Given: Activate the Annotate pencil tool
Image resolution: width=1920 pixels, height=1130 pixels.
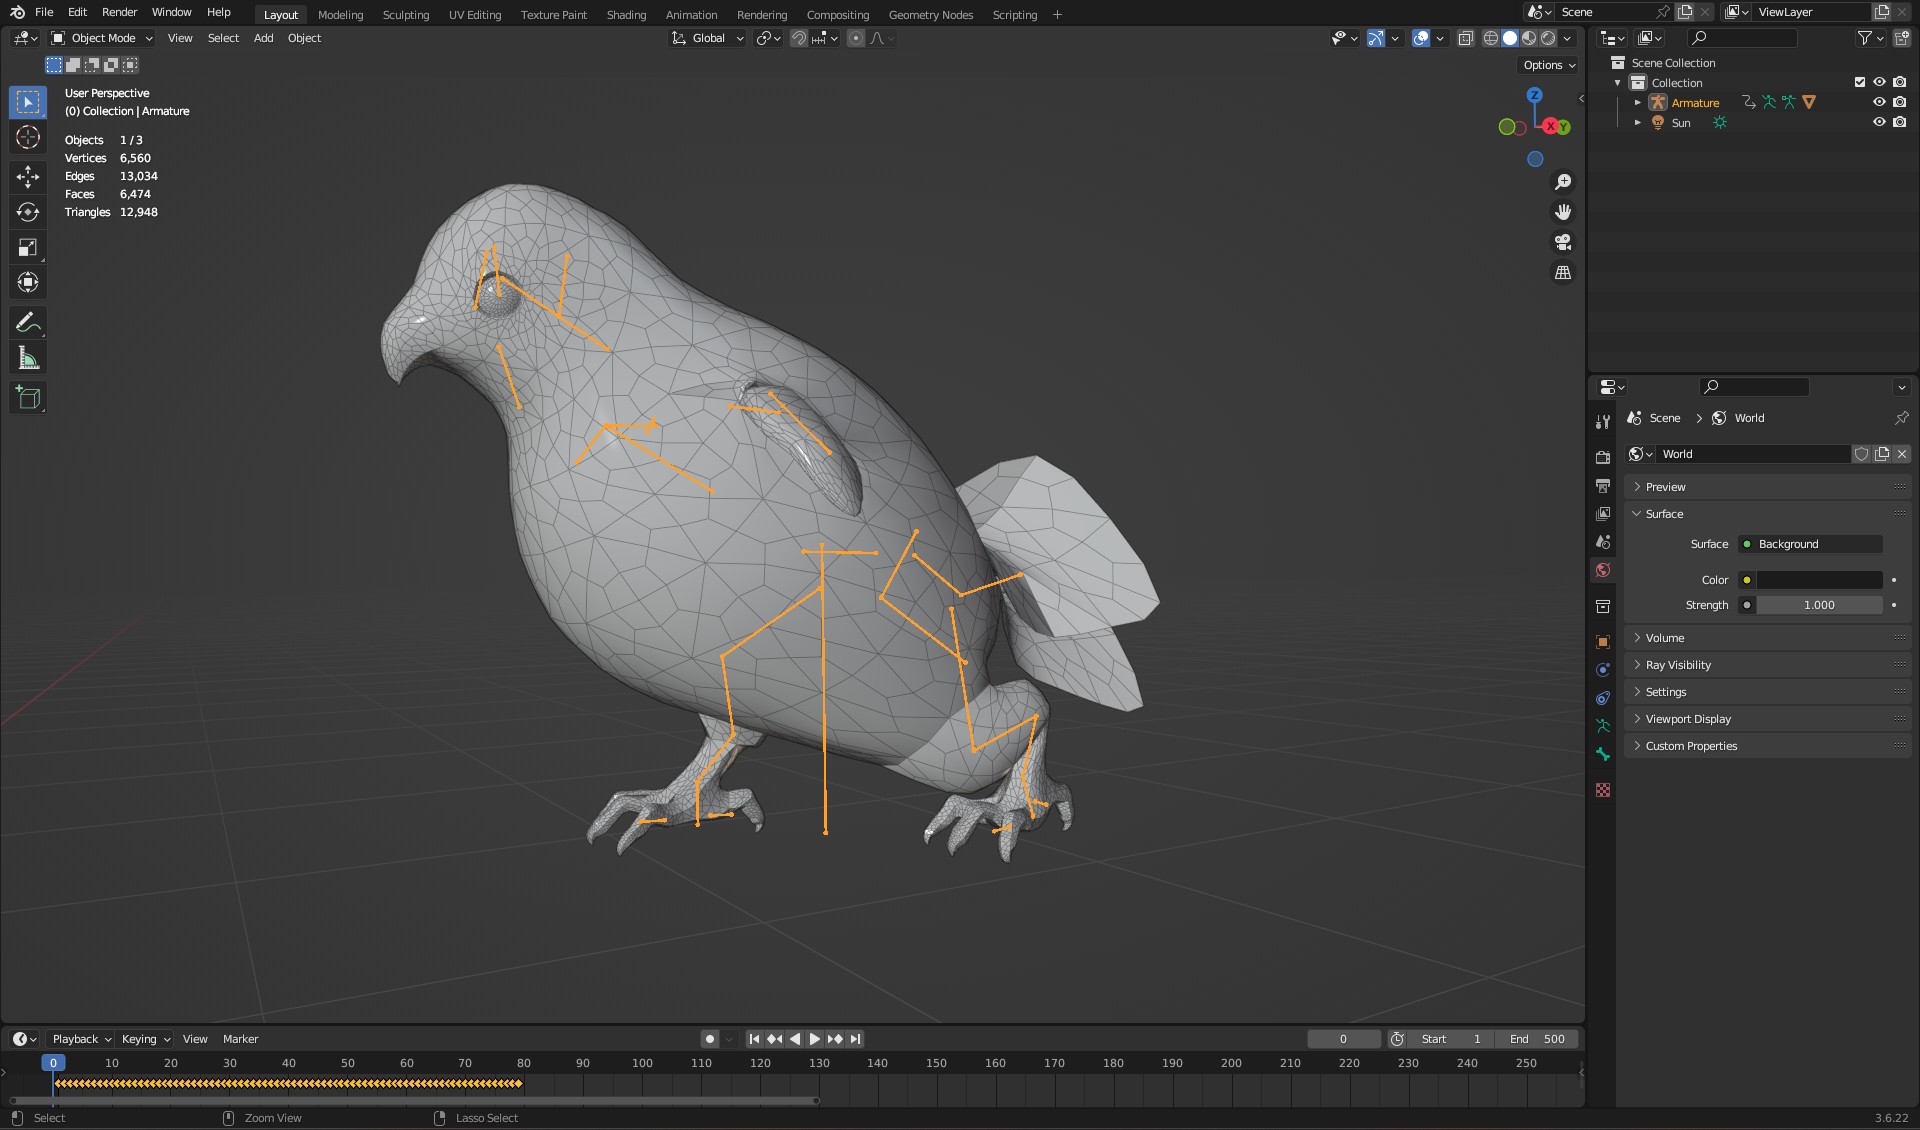Looking at the screenshot, I should pos(28,322).
